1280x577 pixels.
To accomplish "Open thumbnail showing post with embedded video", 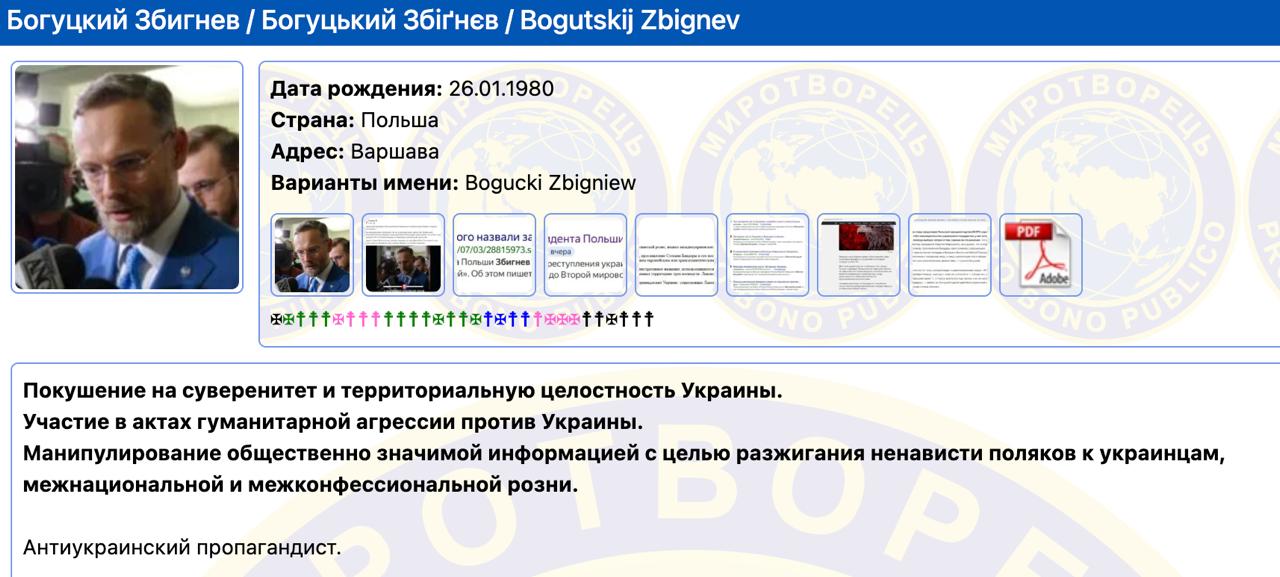I will coord(403,255).
